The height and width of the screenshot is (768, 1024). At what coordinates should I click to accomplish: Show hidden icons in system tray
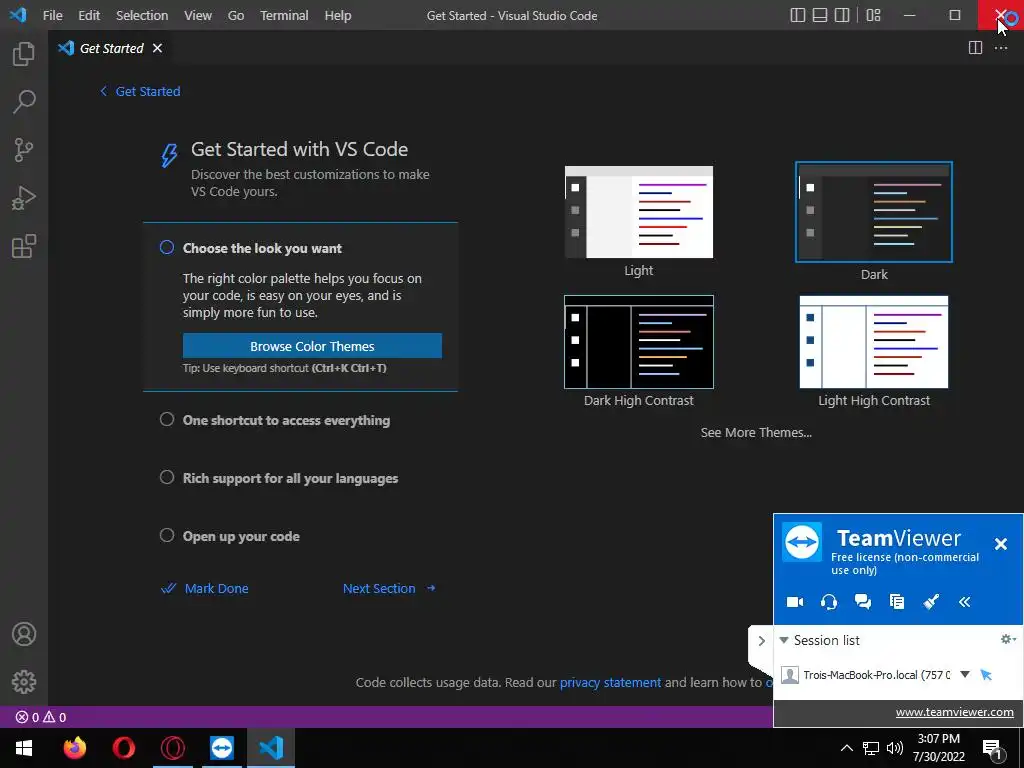coord(846,748)
